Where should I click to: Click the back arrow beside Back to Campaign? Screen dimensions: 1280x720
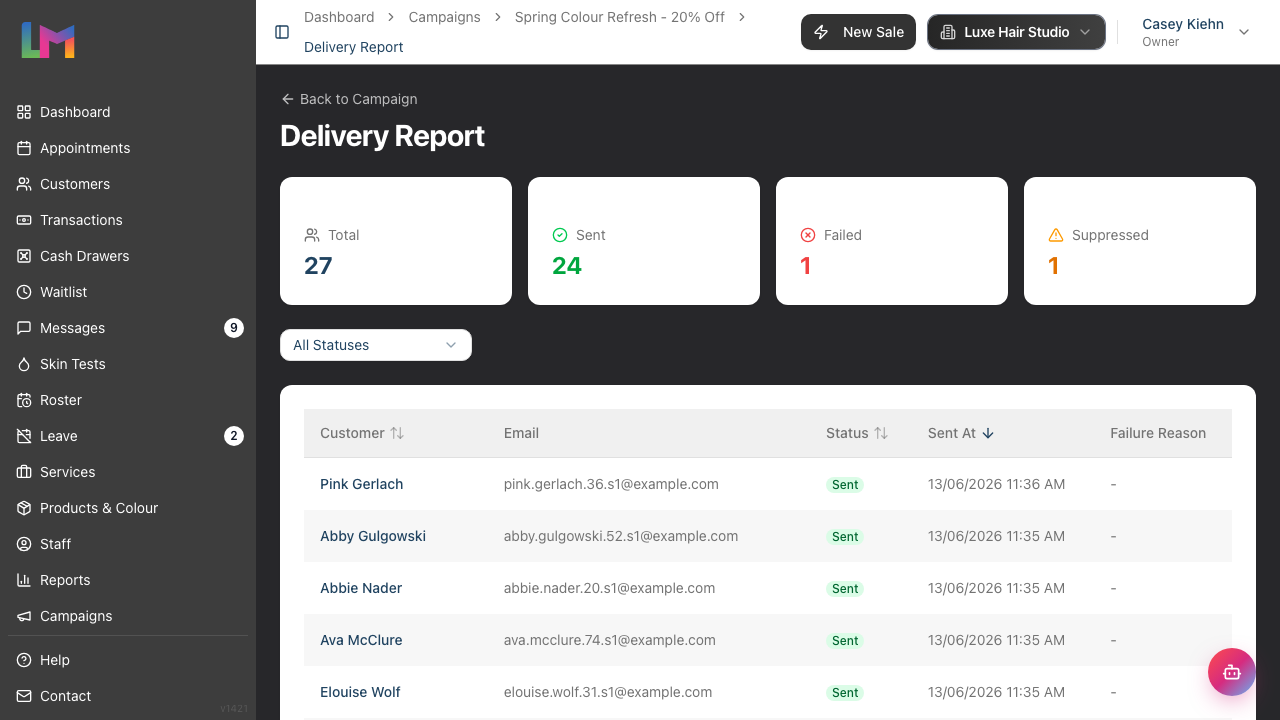click(x=288, y=99)
